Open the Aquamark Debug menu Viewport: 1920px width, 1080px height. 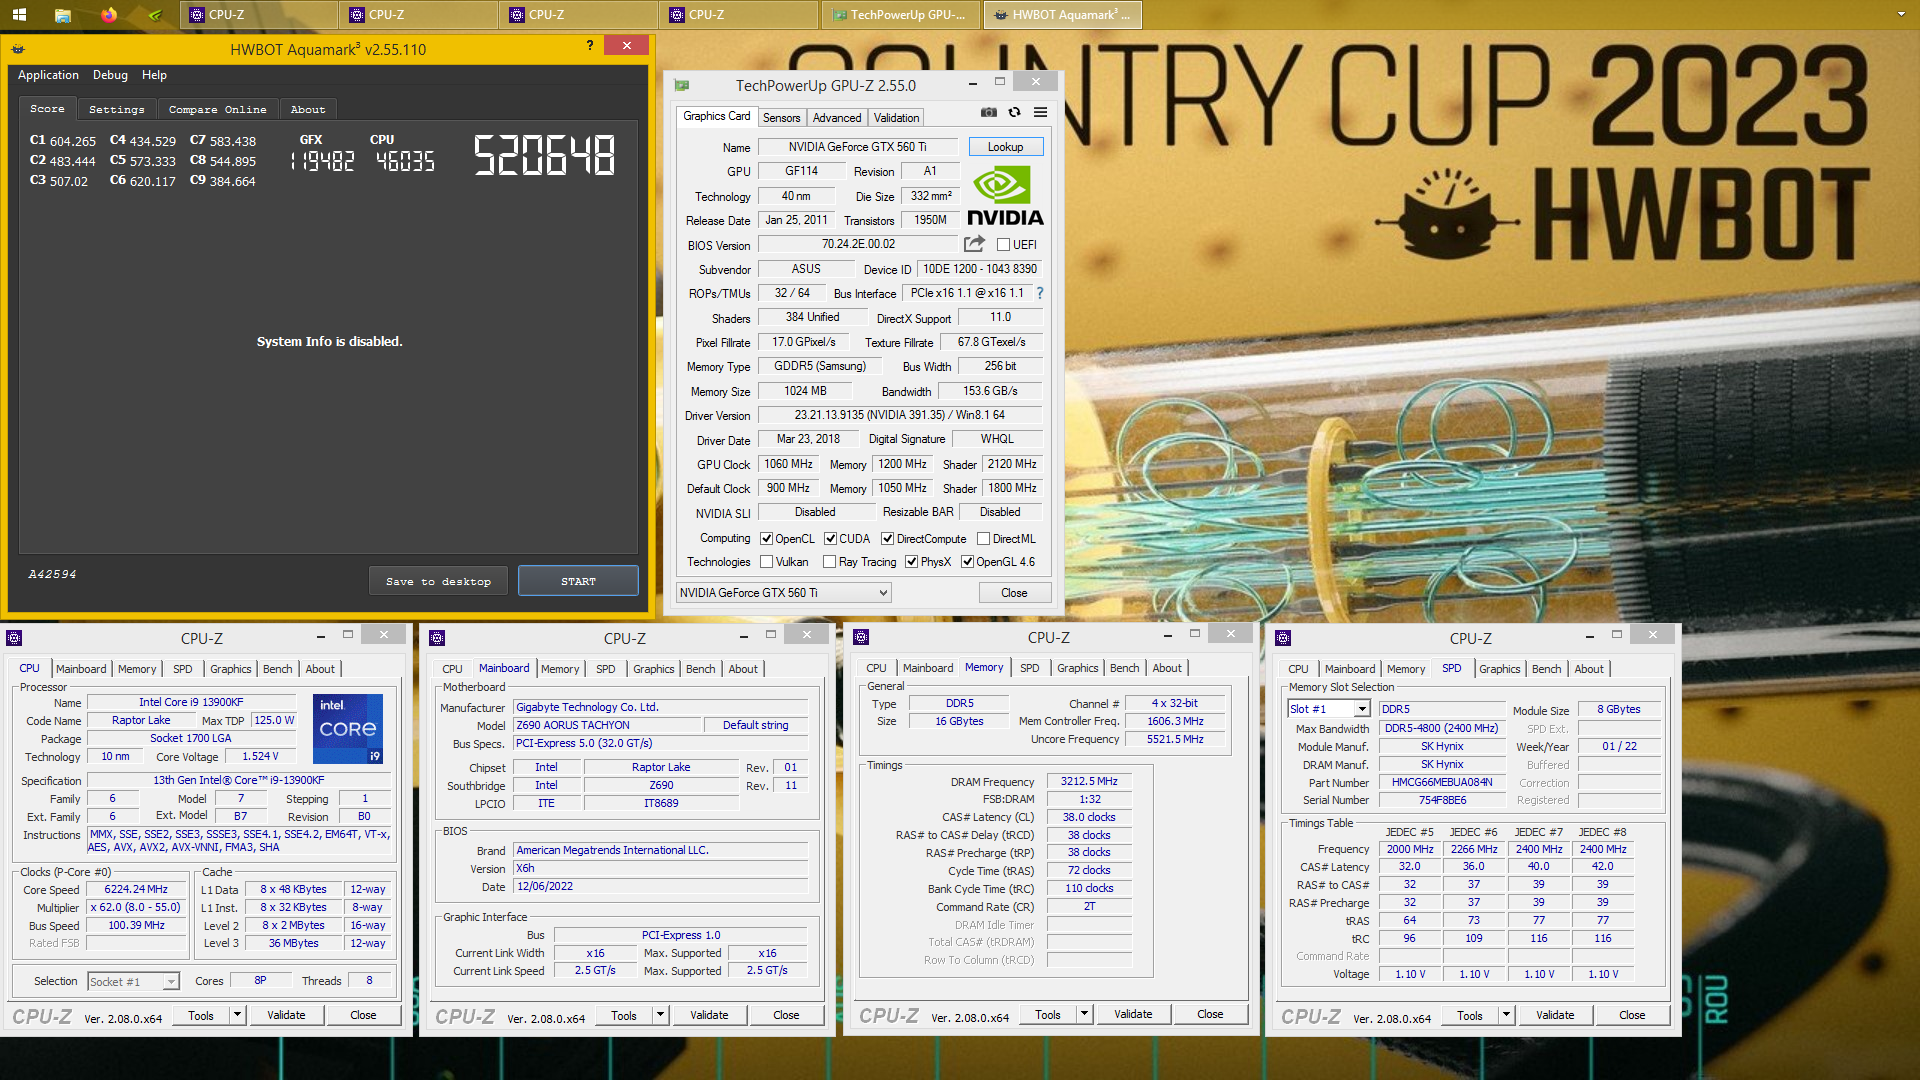(110, 75)
